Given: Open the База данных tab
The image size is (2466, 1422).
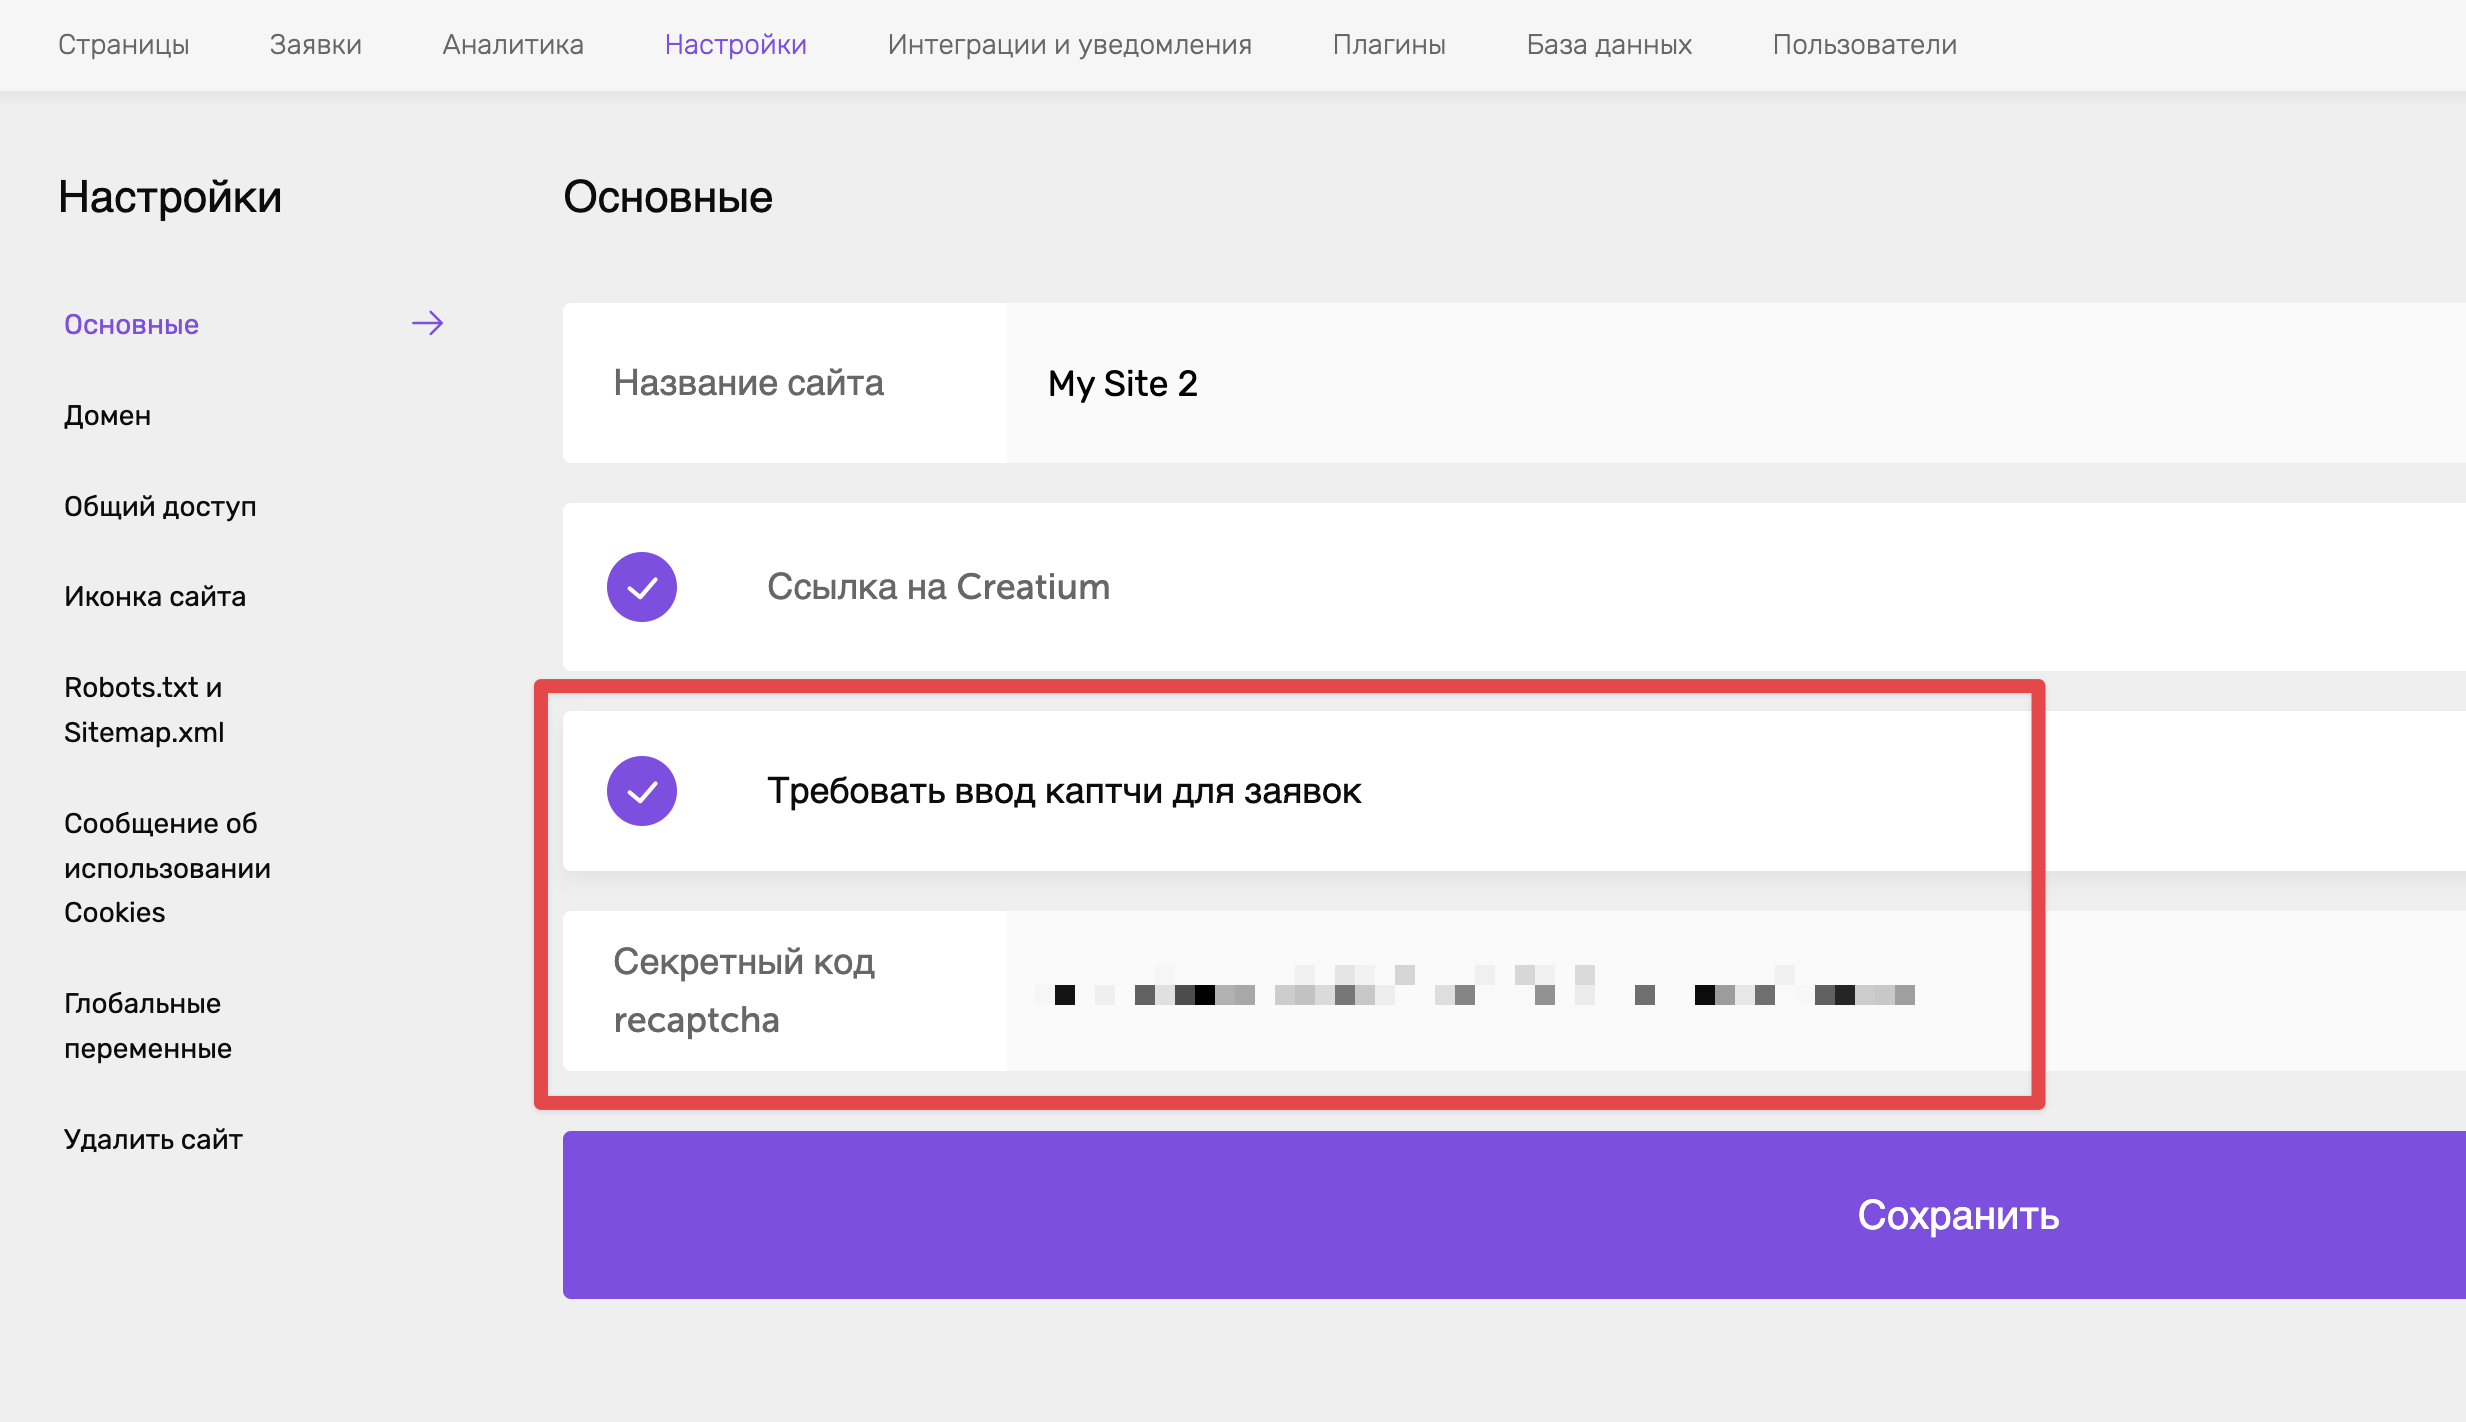Looking at the screenshot, I should tap(1609, 45).
